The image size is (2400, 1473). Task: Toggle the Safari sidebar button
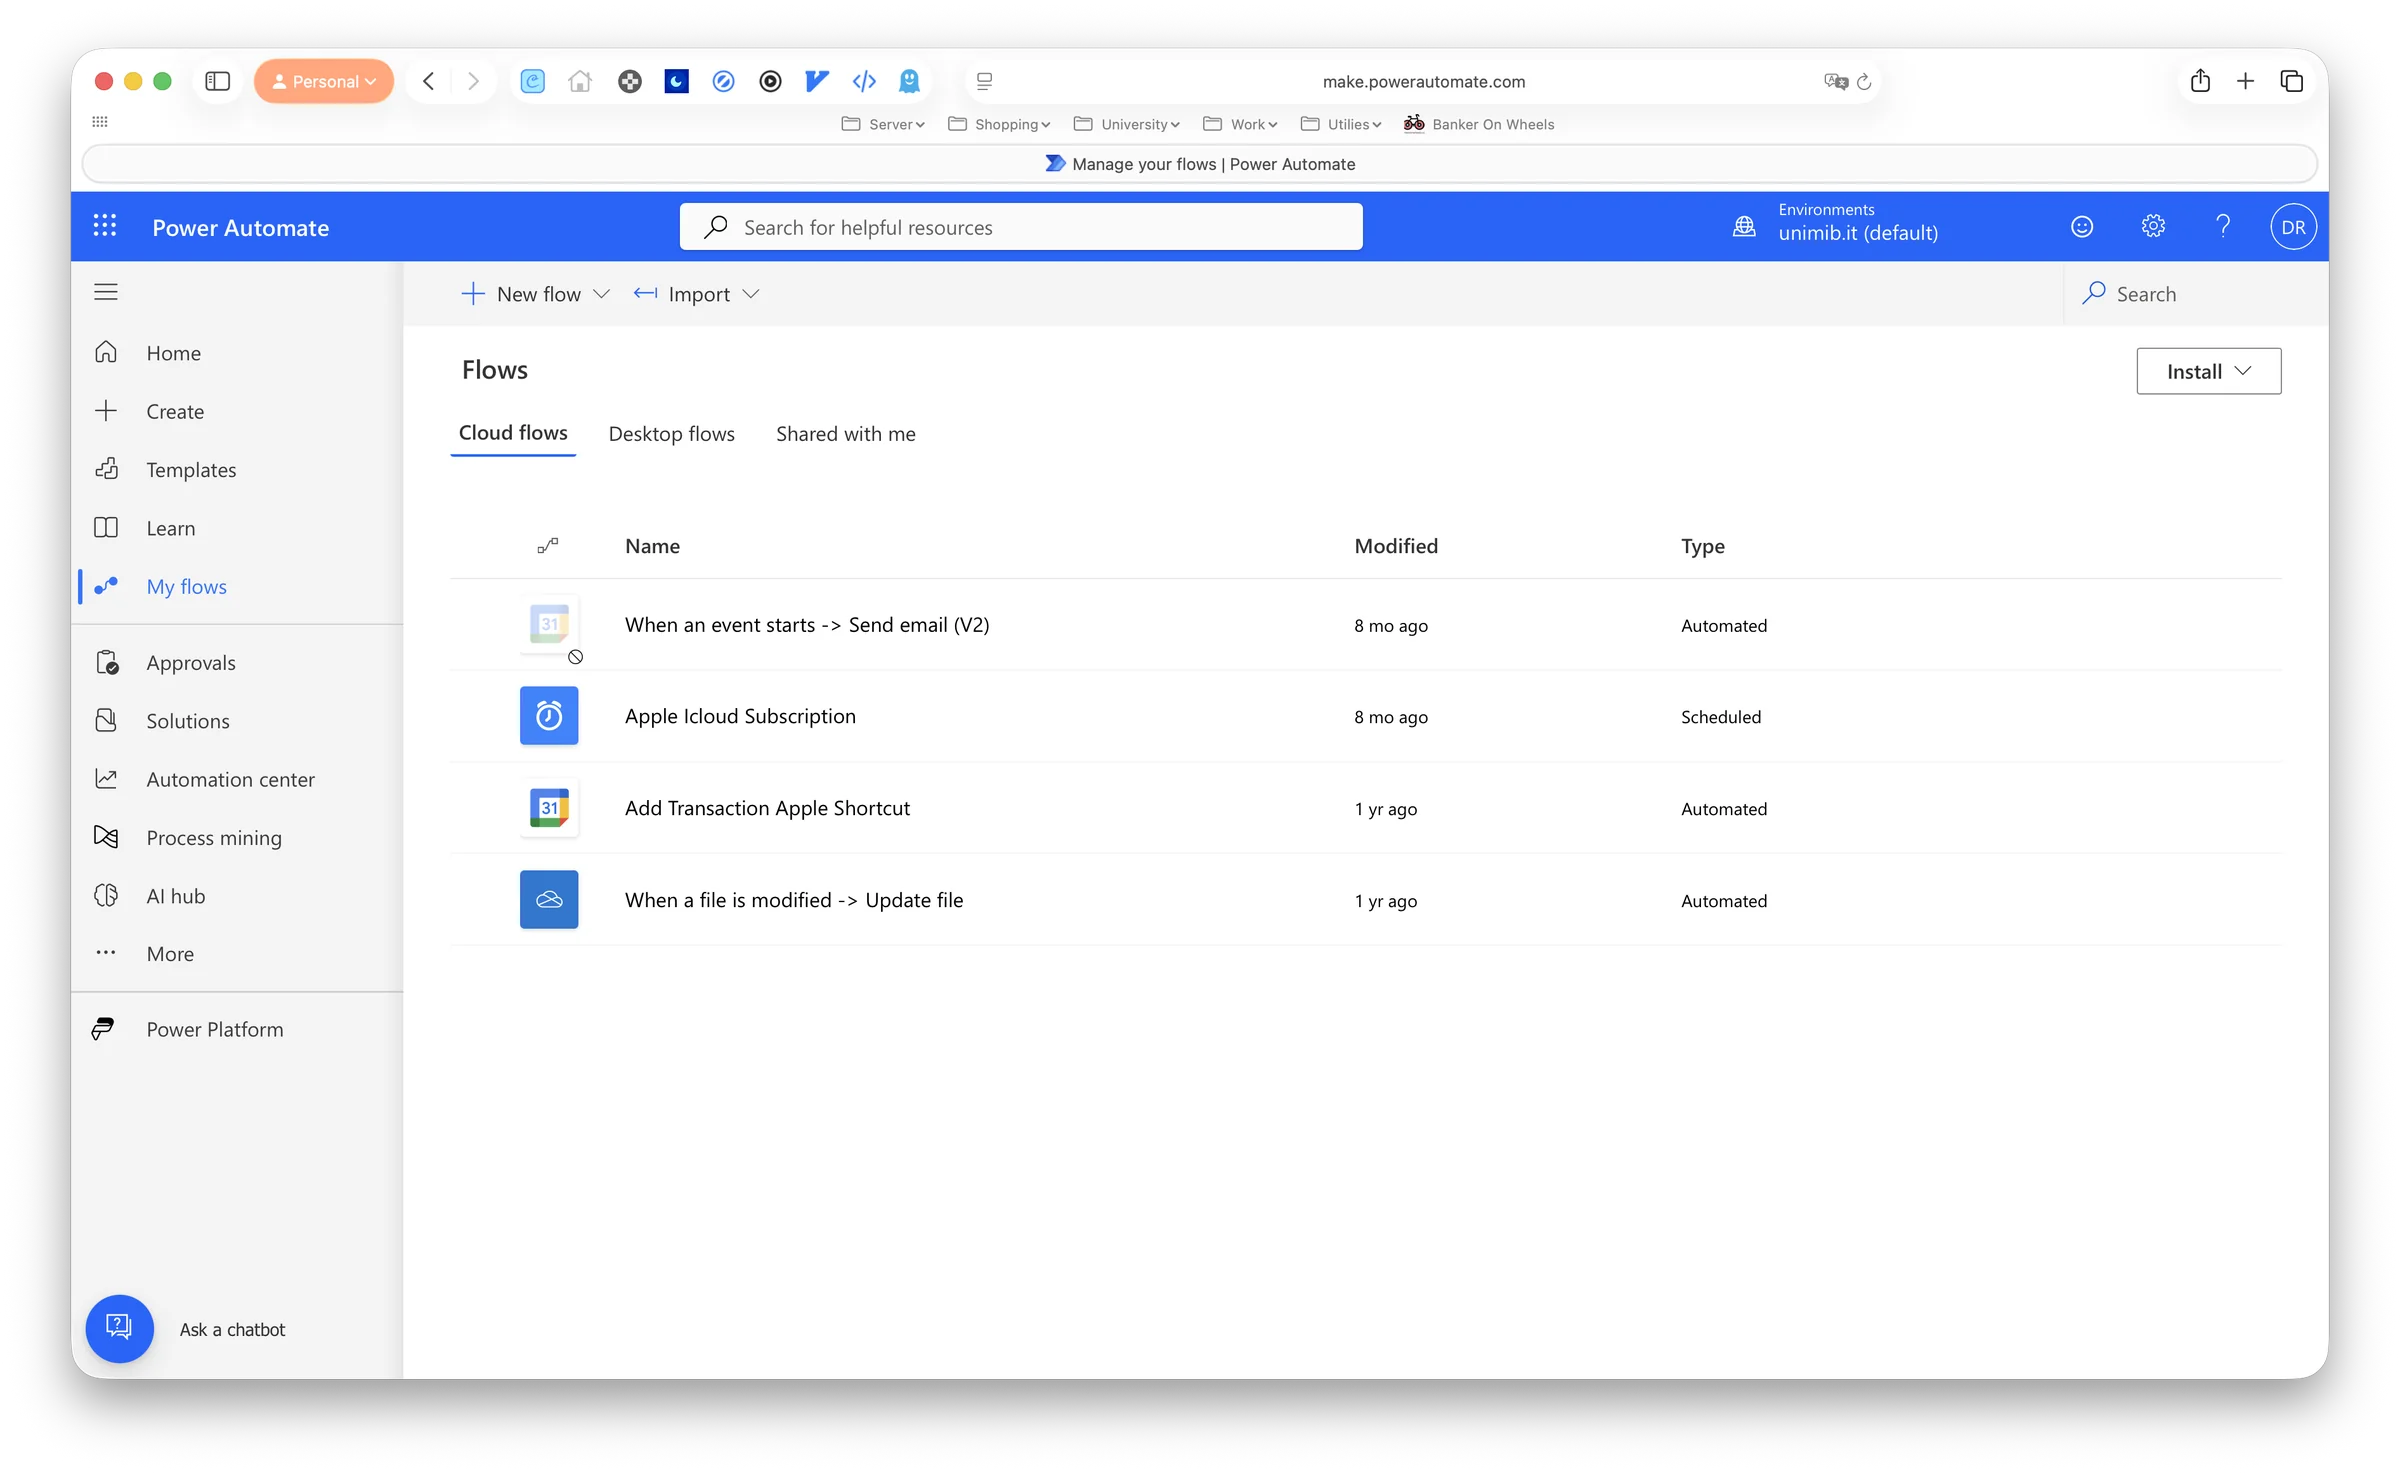pyautogui.click(x=217, y=81)
